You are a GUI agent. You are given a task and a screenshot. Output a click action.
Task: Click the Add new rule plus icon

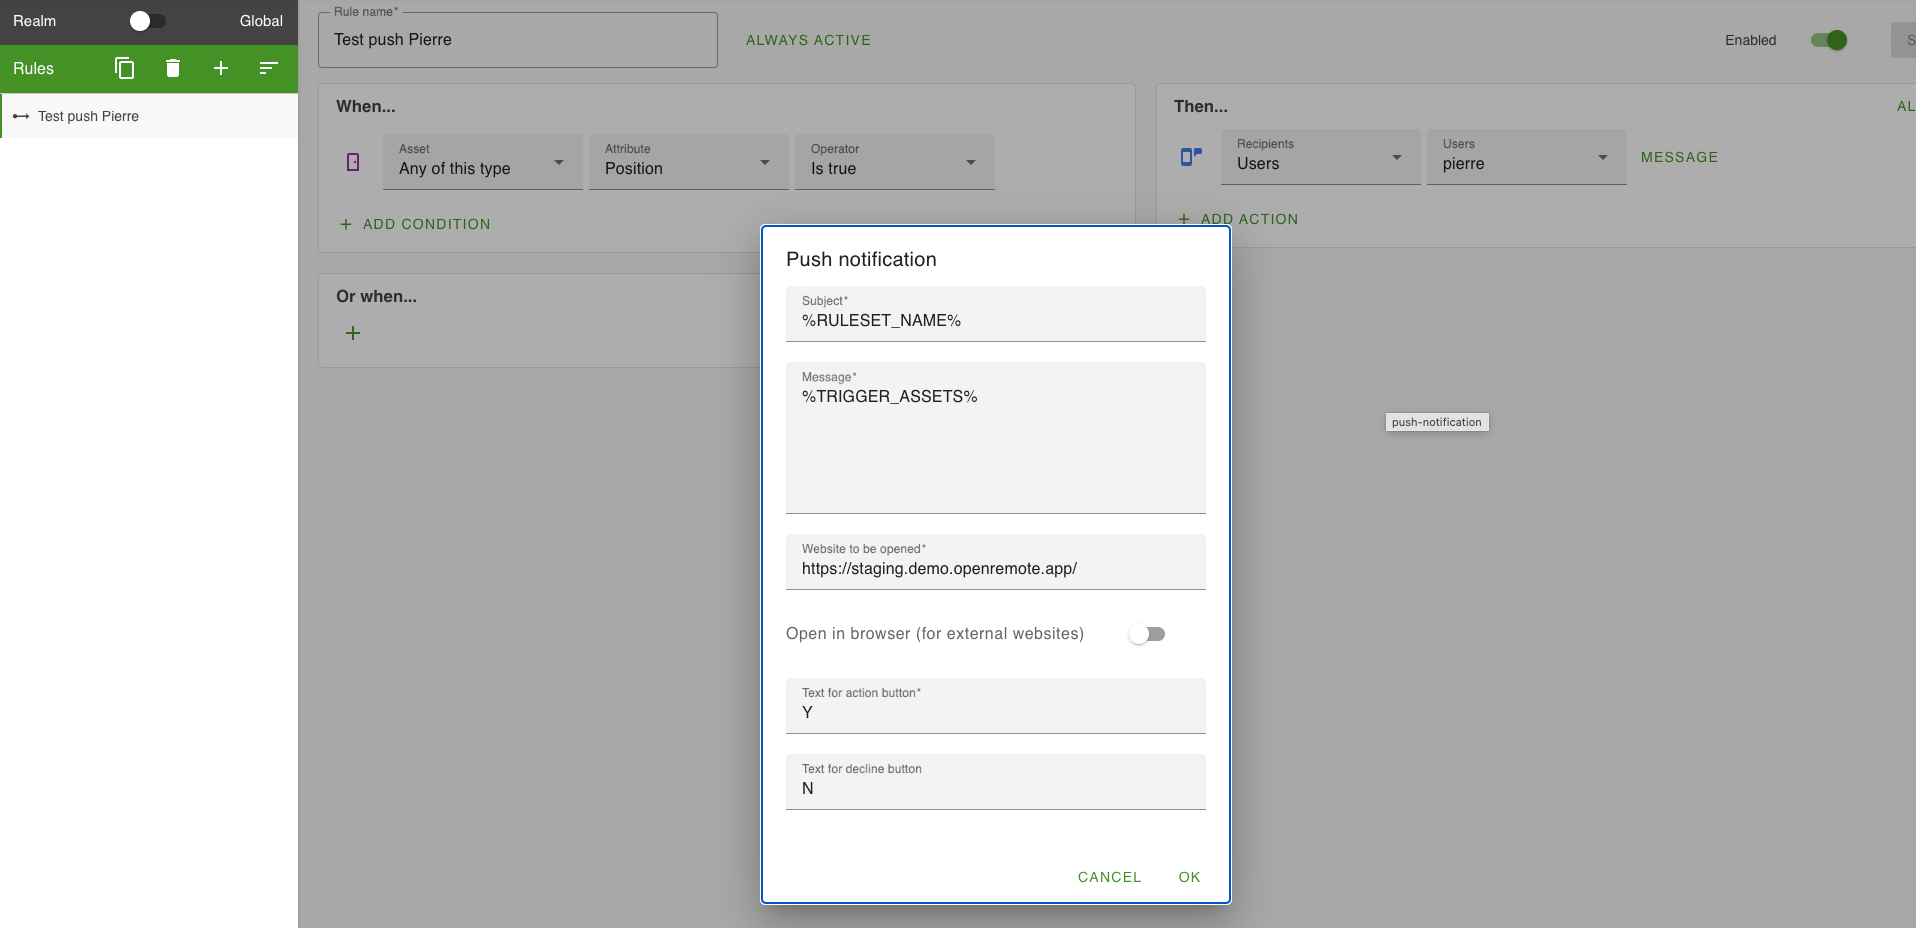click(x=220, y=68)
